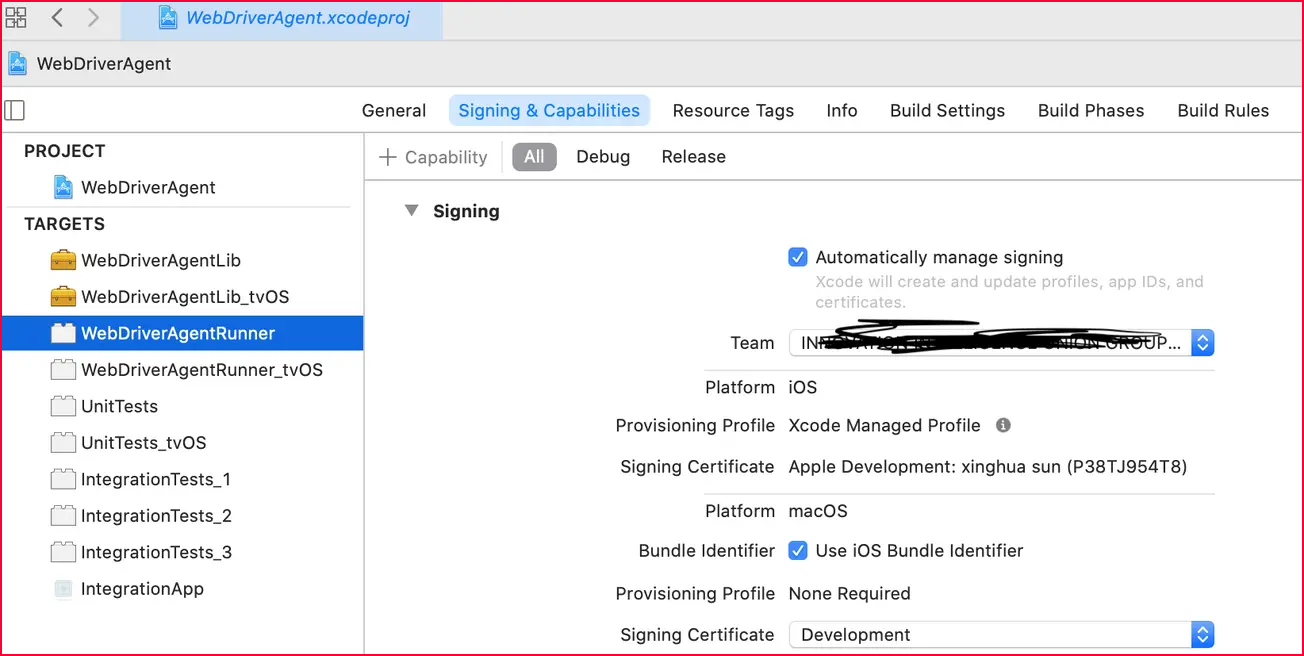Screen dimensions: 1304x656
Task: Click the WebDriverAgentRunner bundle icon
Action: click(63, 333)
